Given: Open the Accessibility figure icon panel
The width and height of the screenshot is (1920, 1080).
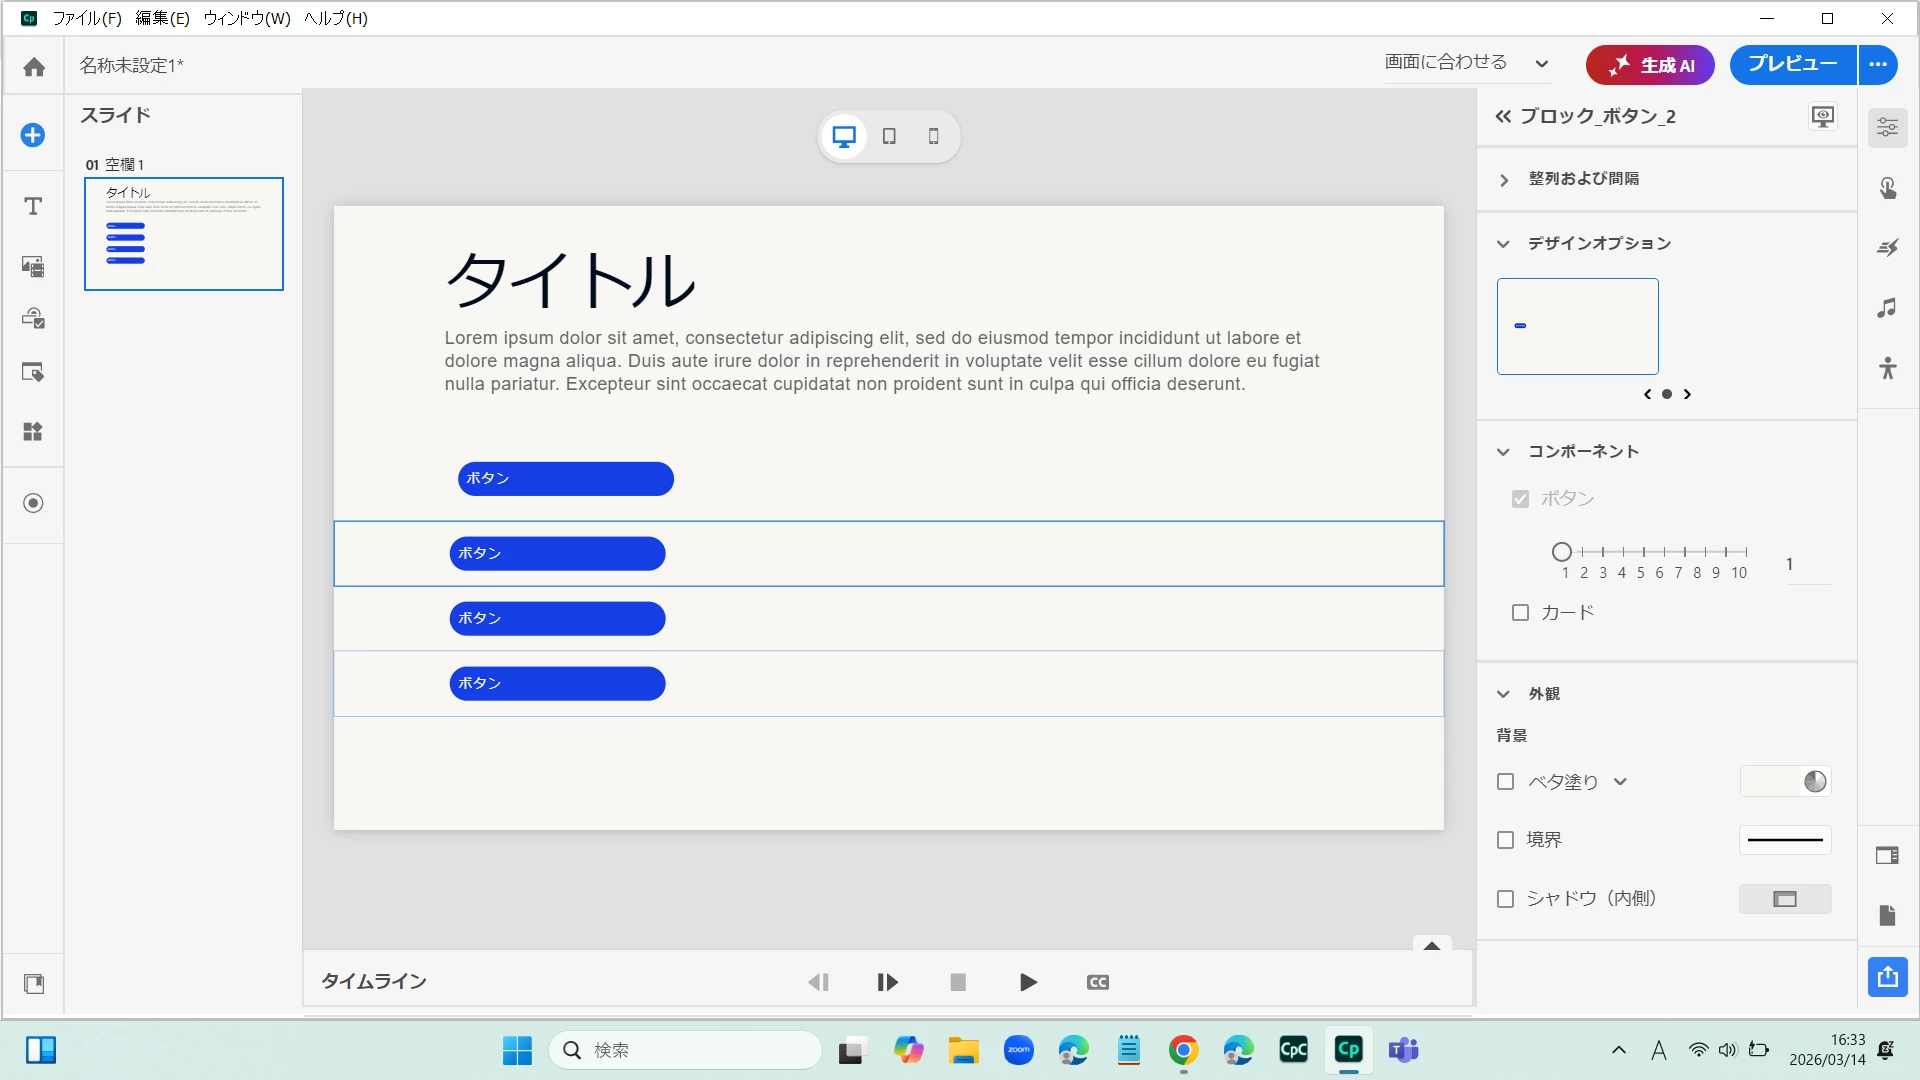Looking at the screenshot, I should point(1887,368).
